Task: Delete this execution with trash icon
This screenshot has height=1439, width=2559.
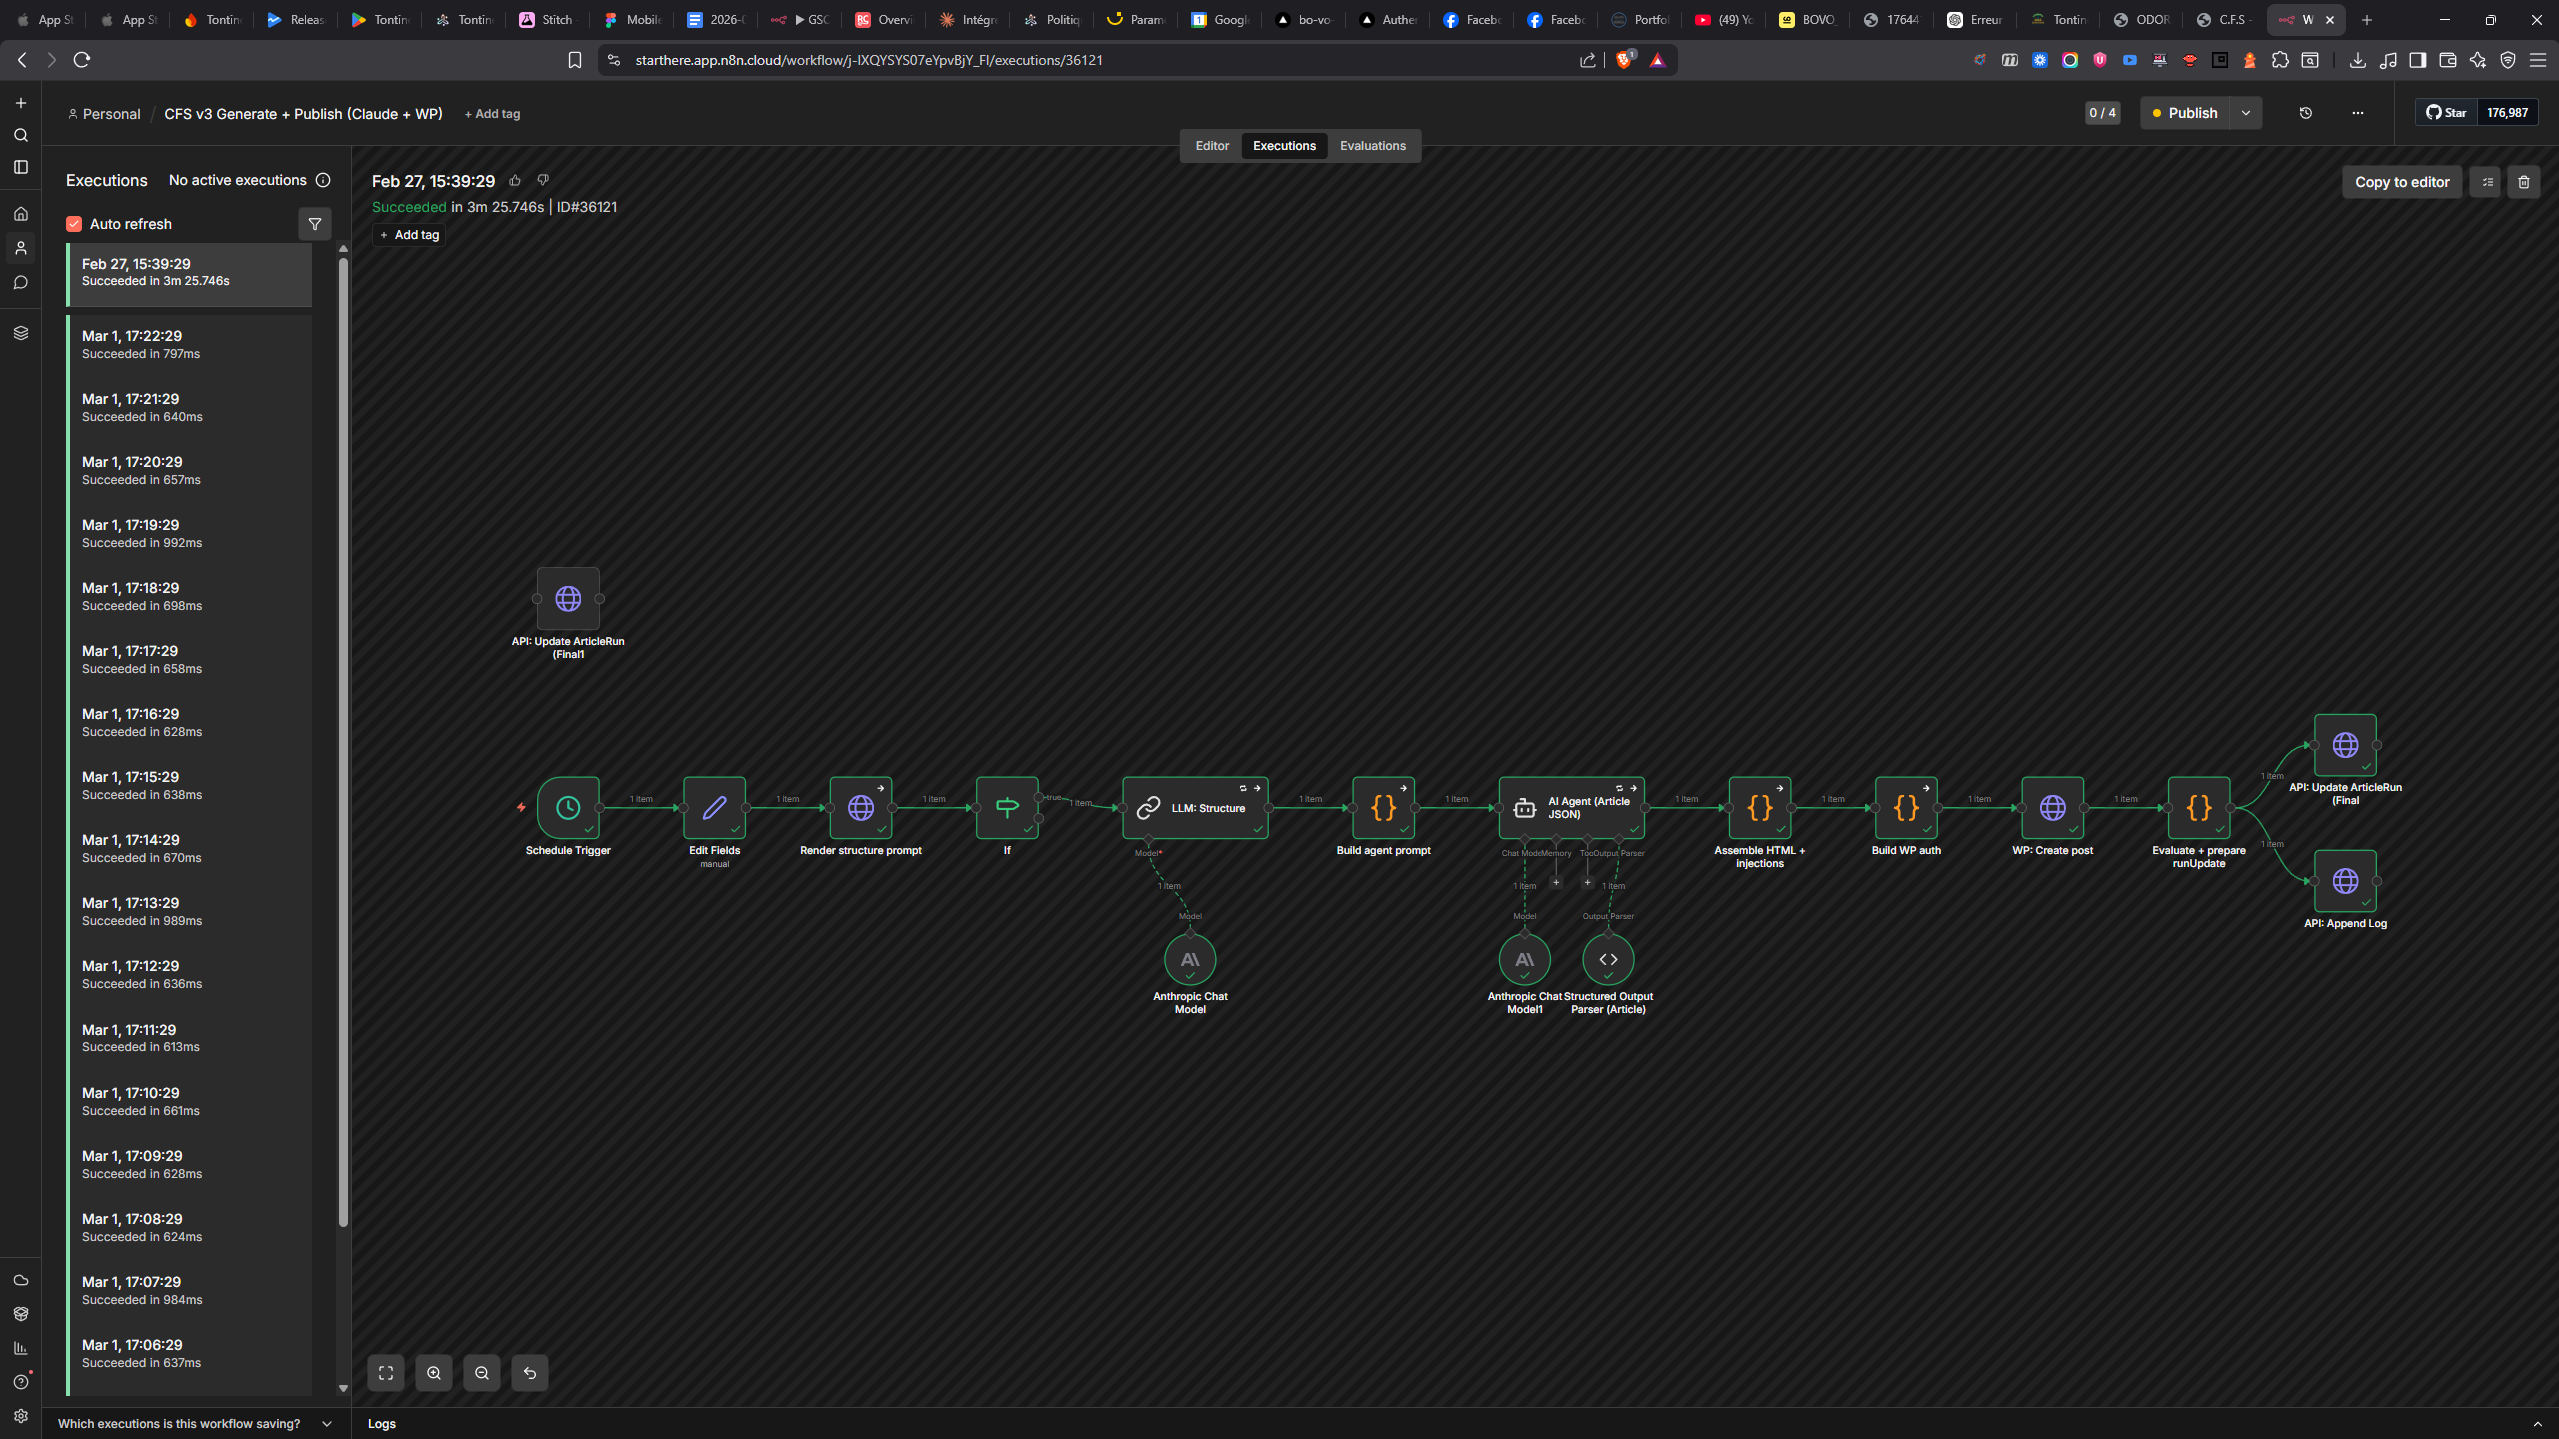Action: point(2523,182)
